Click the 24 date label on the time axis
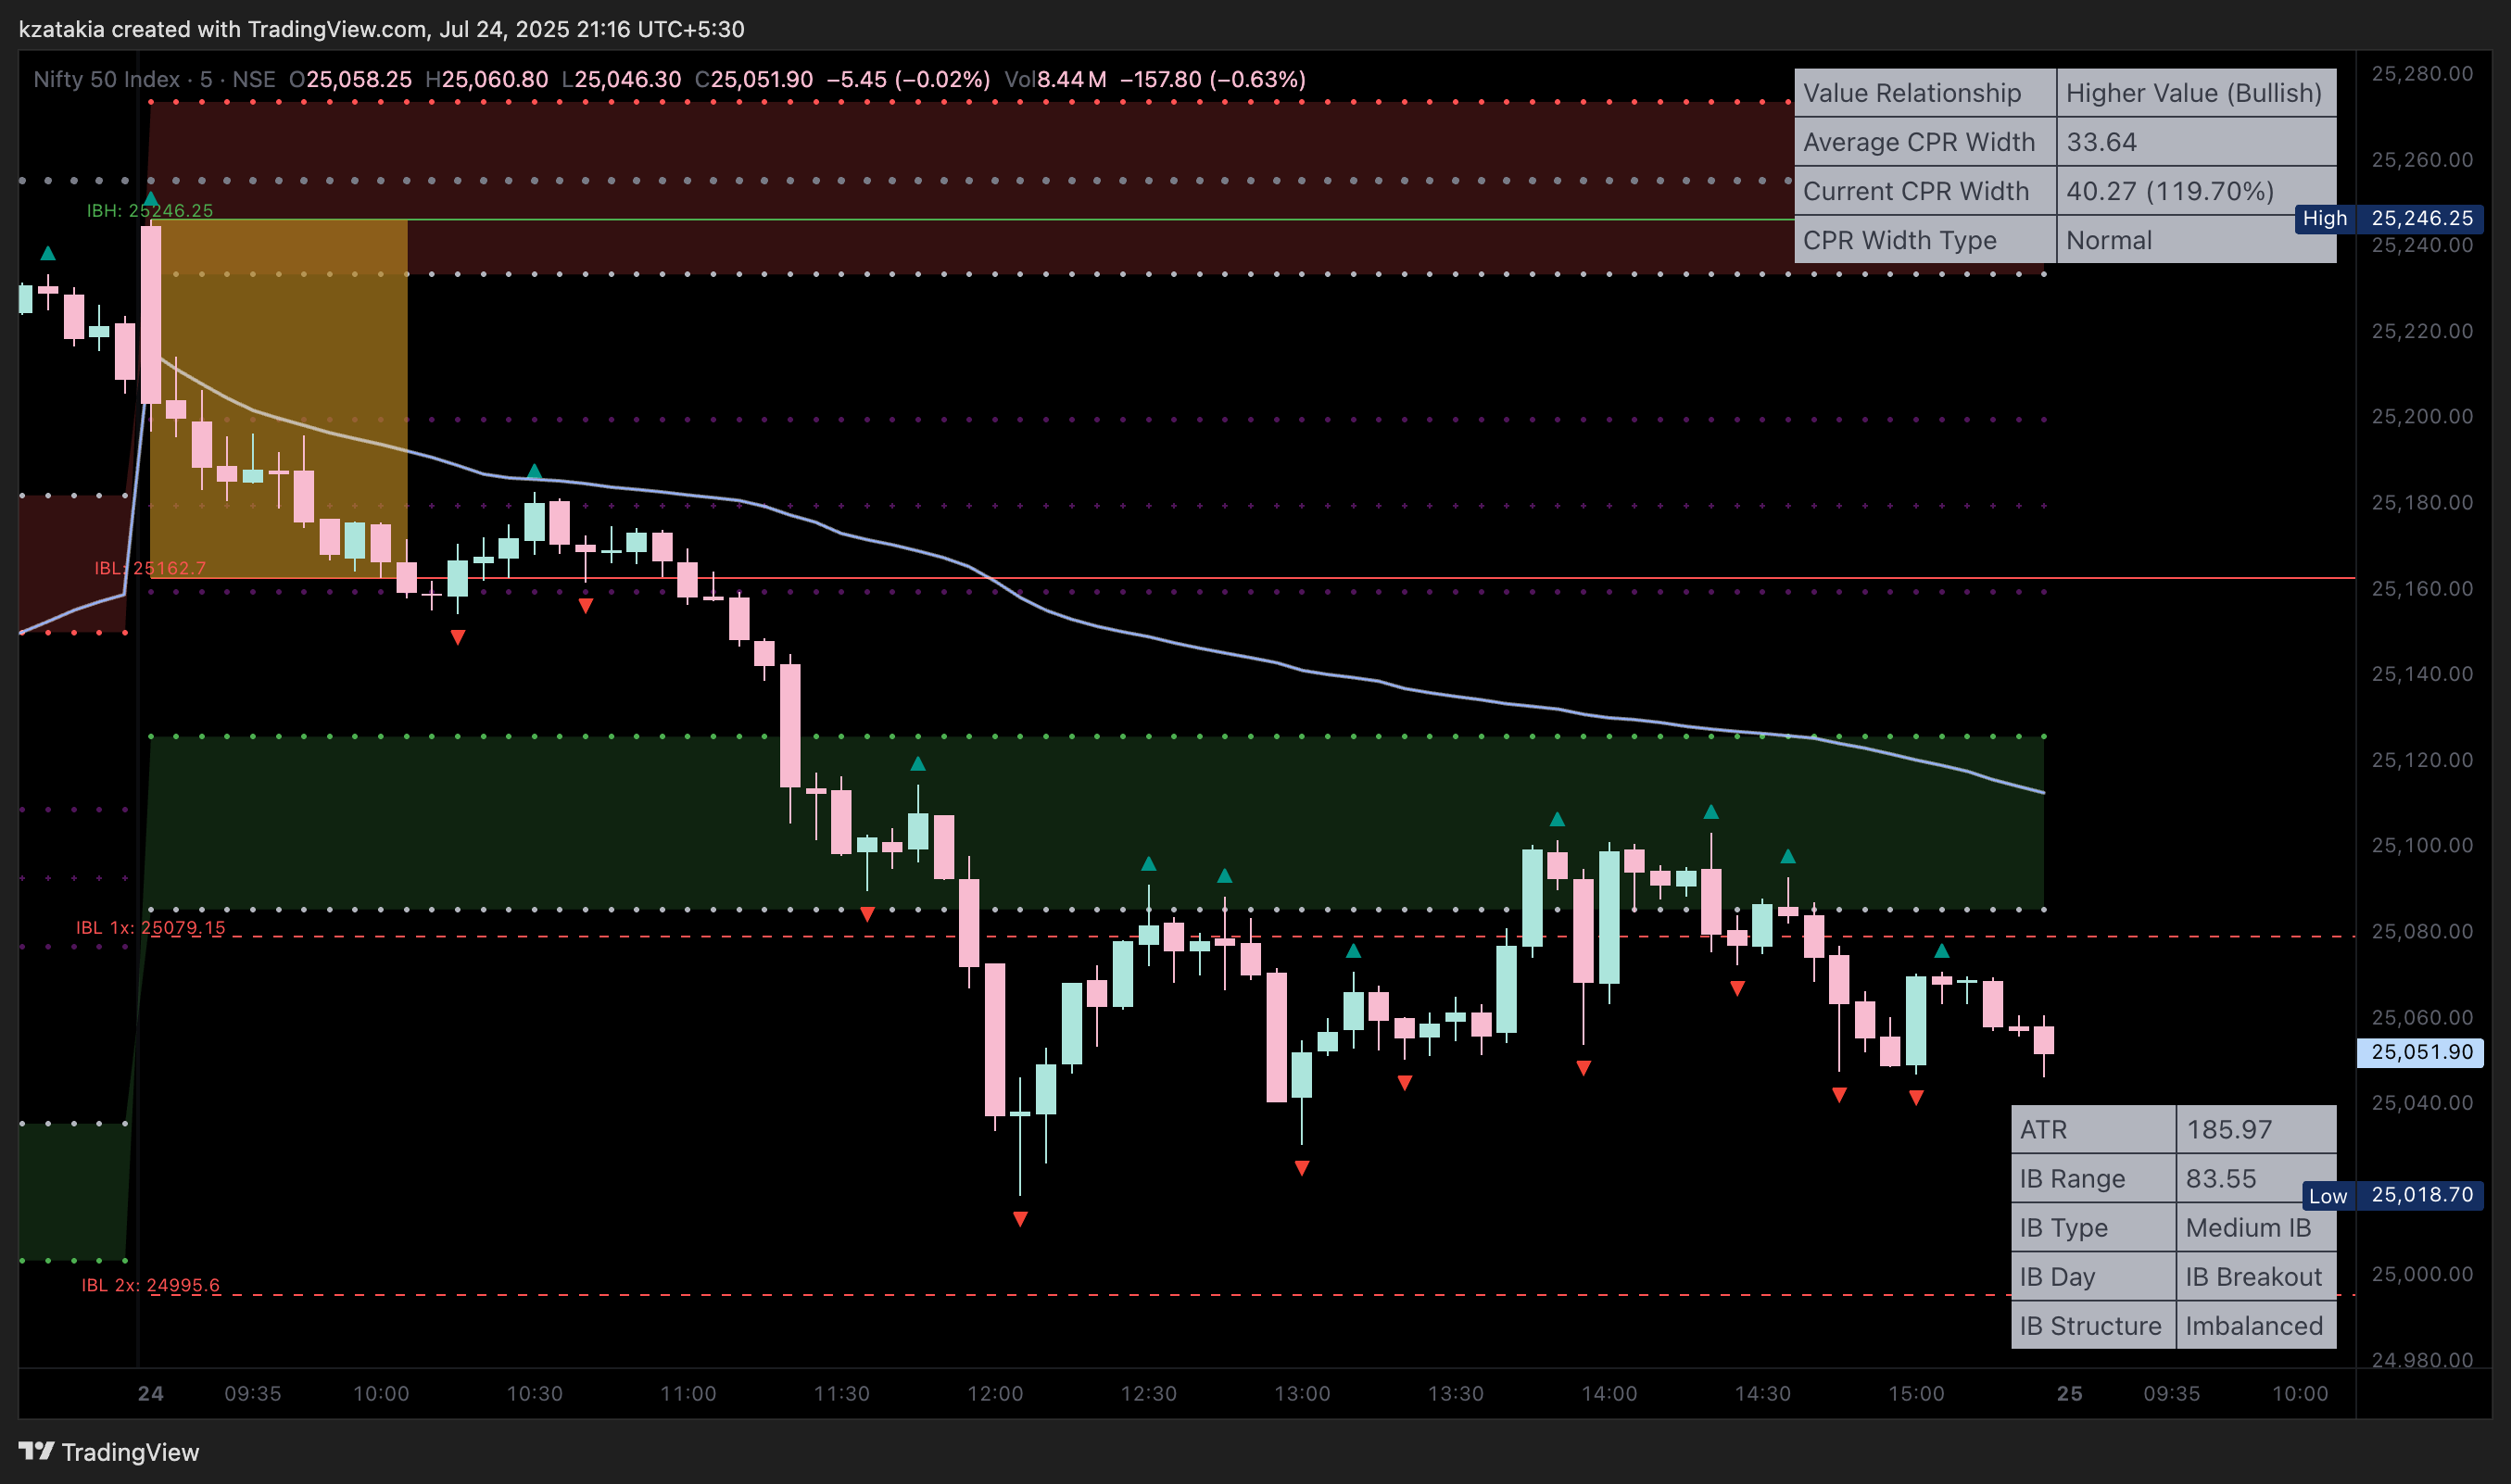This screenshot has width=2511, height=1484. tap(151, 1393)
